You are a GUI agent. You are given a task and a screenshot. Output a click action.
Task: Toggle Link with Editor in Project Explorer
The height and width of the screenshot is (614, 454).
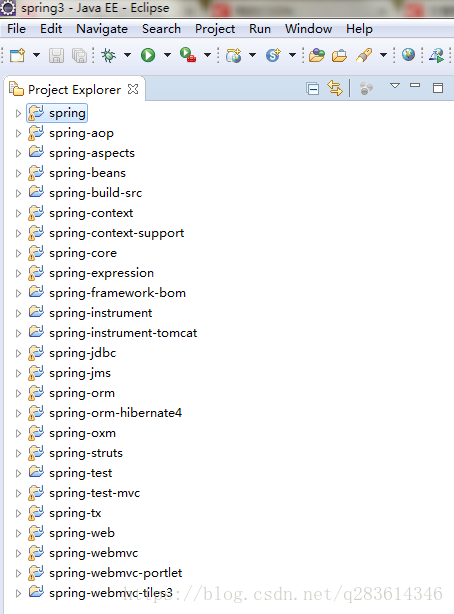coord(335,88)
